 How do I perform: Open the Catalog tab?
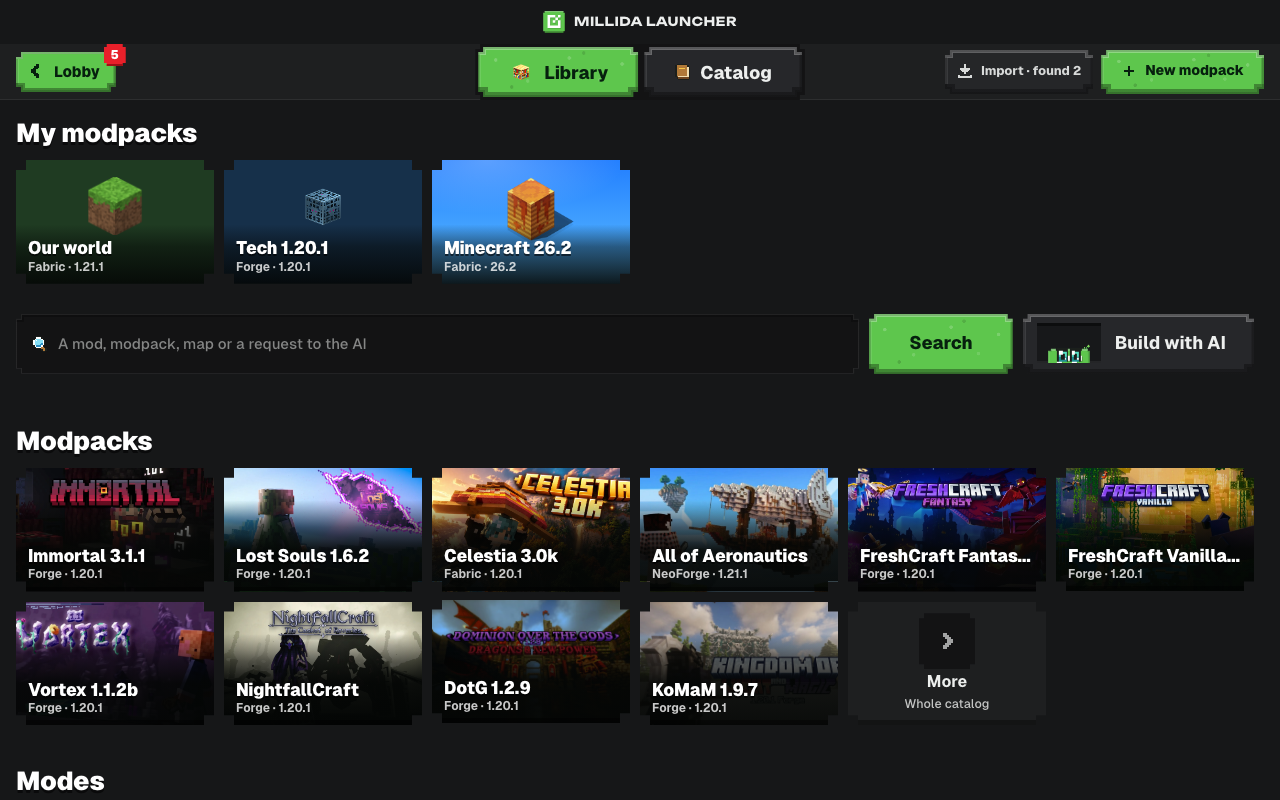723,72
